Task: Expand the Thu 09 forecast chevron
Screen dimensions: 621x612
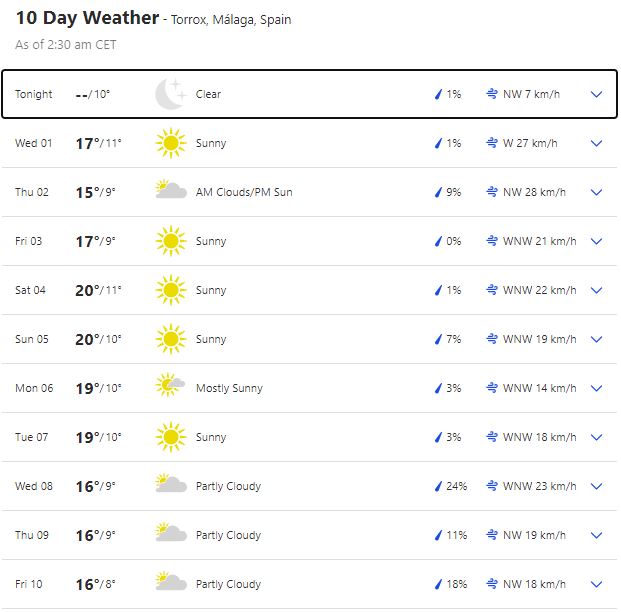Action: point(597,535)
